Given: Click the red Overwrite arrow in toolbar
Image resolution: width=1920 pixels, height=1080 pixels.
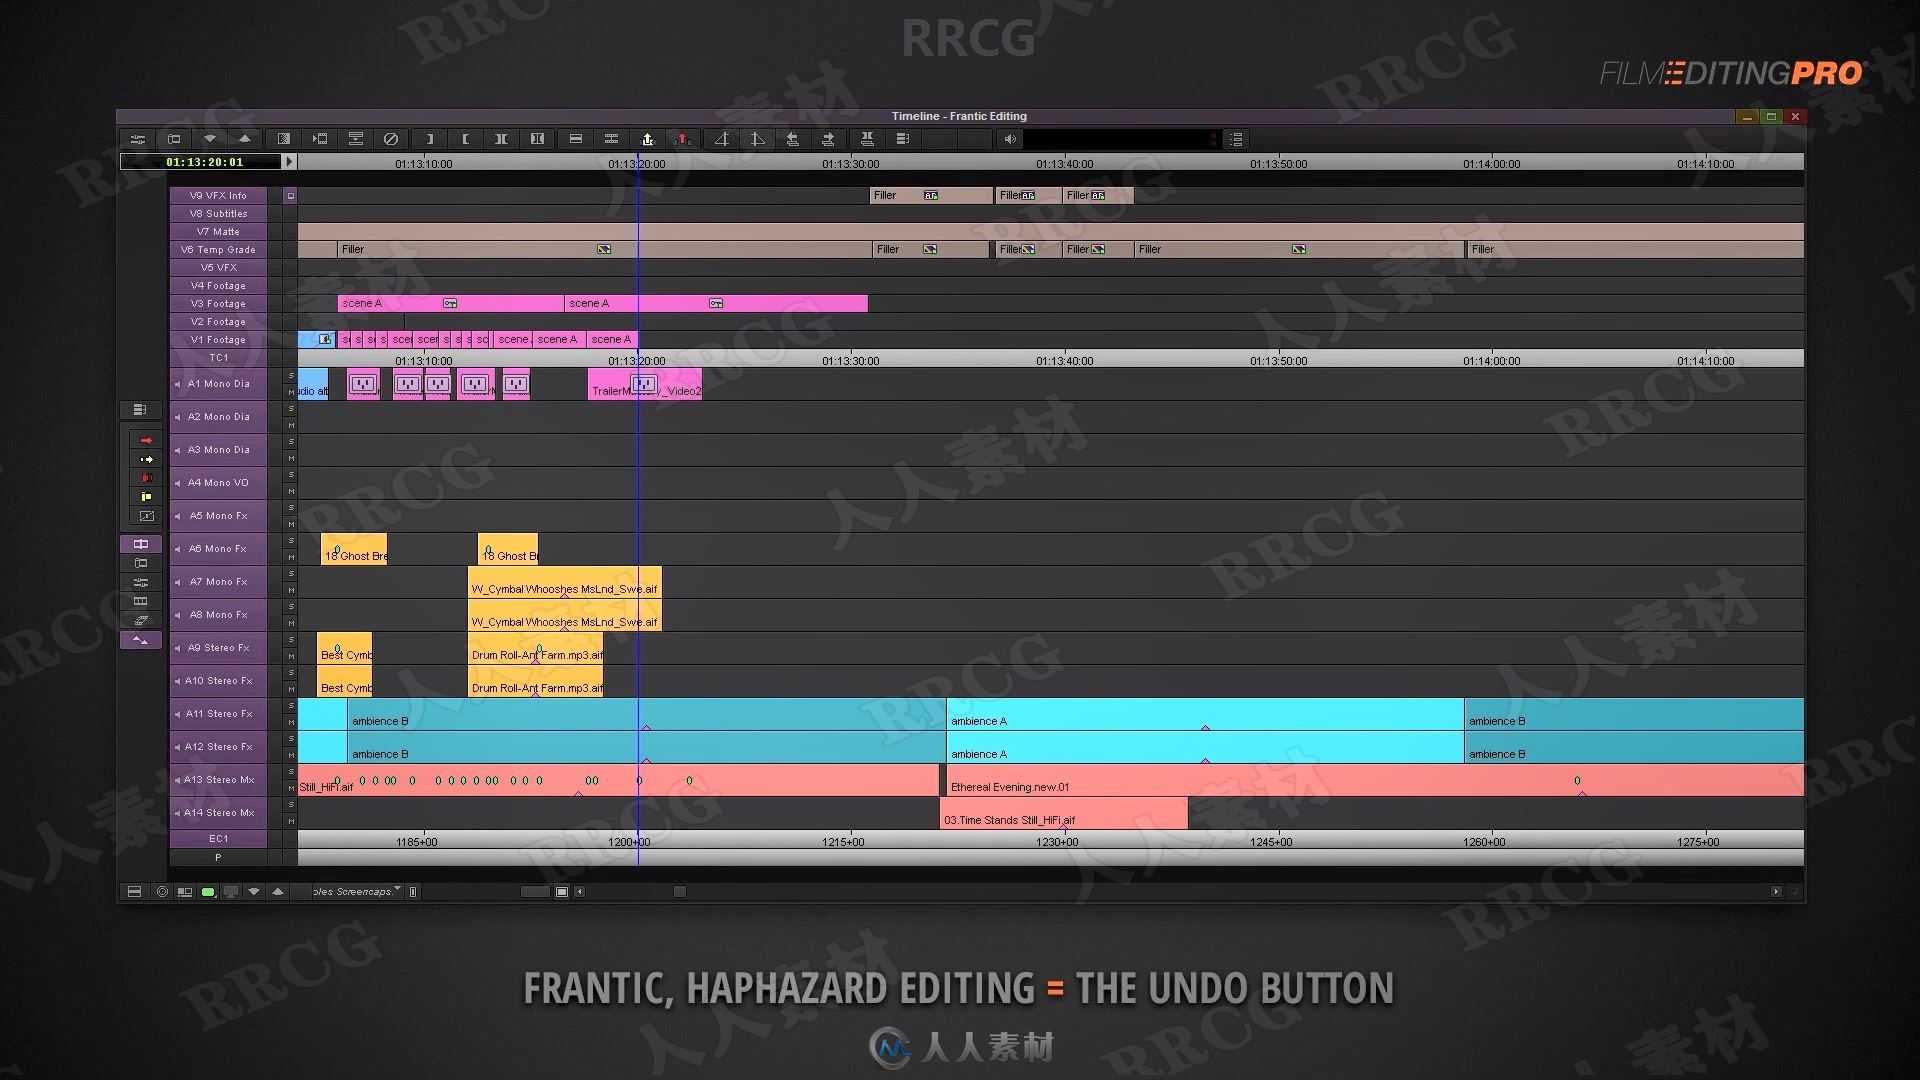Looking at the screenshot, I should [684, 139].
